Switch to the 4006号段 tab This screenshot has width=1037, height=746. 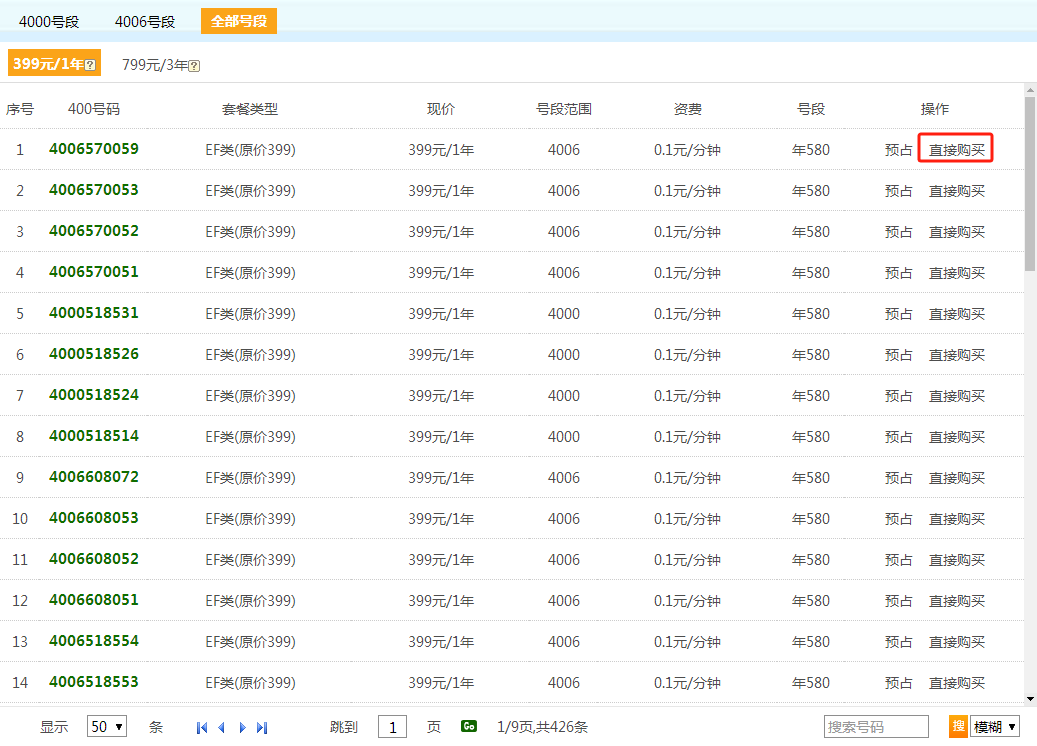point(145,21)
